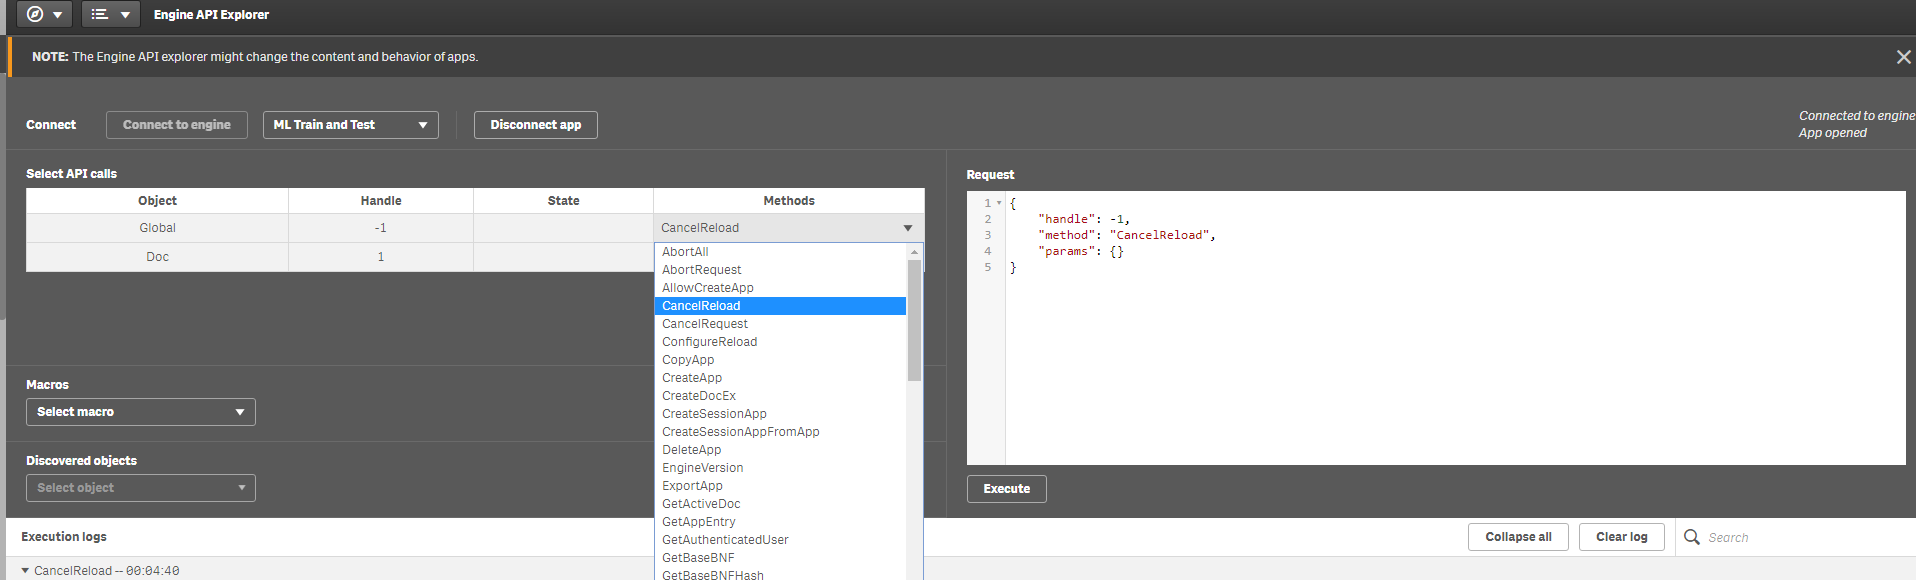
Task: Select GetAuthenticatedUser from the list
Action: [725, 540]
